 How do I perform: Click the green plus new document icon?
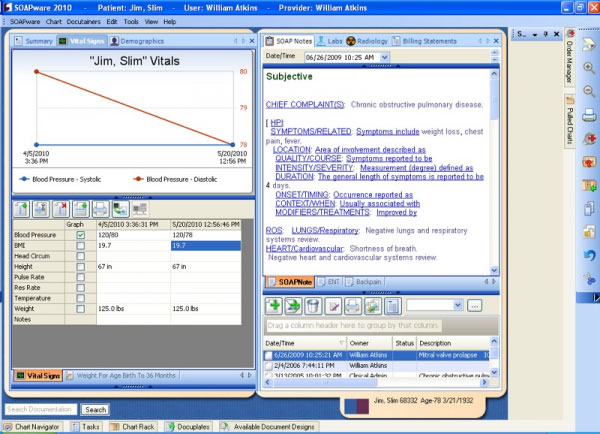pos(275,304)
